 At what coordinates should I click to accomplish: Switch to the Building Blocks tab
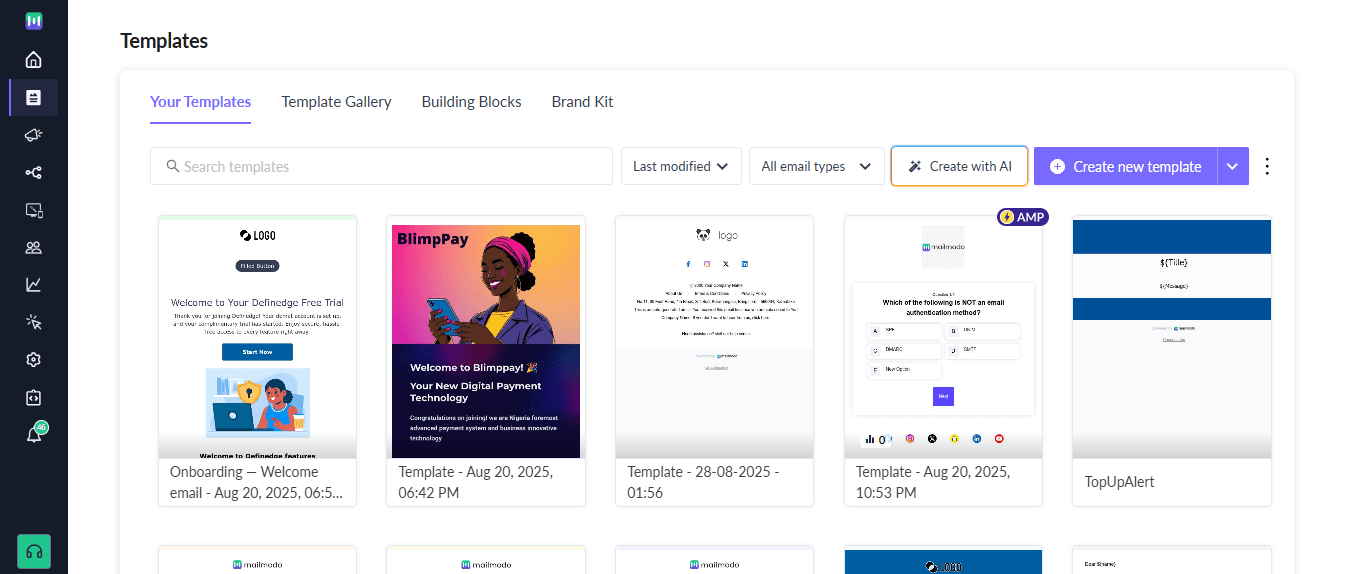click(x=471, y=102)
